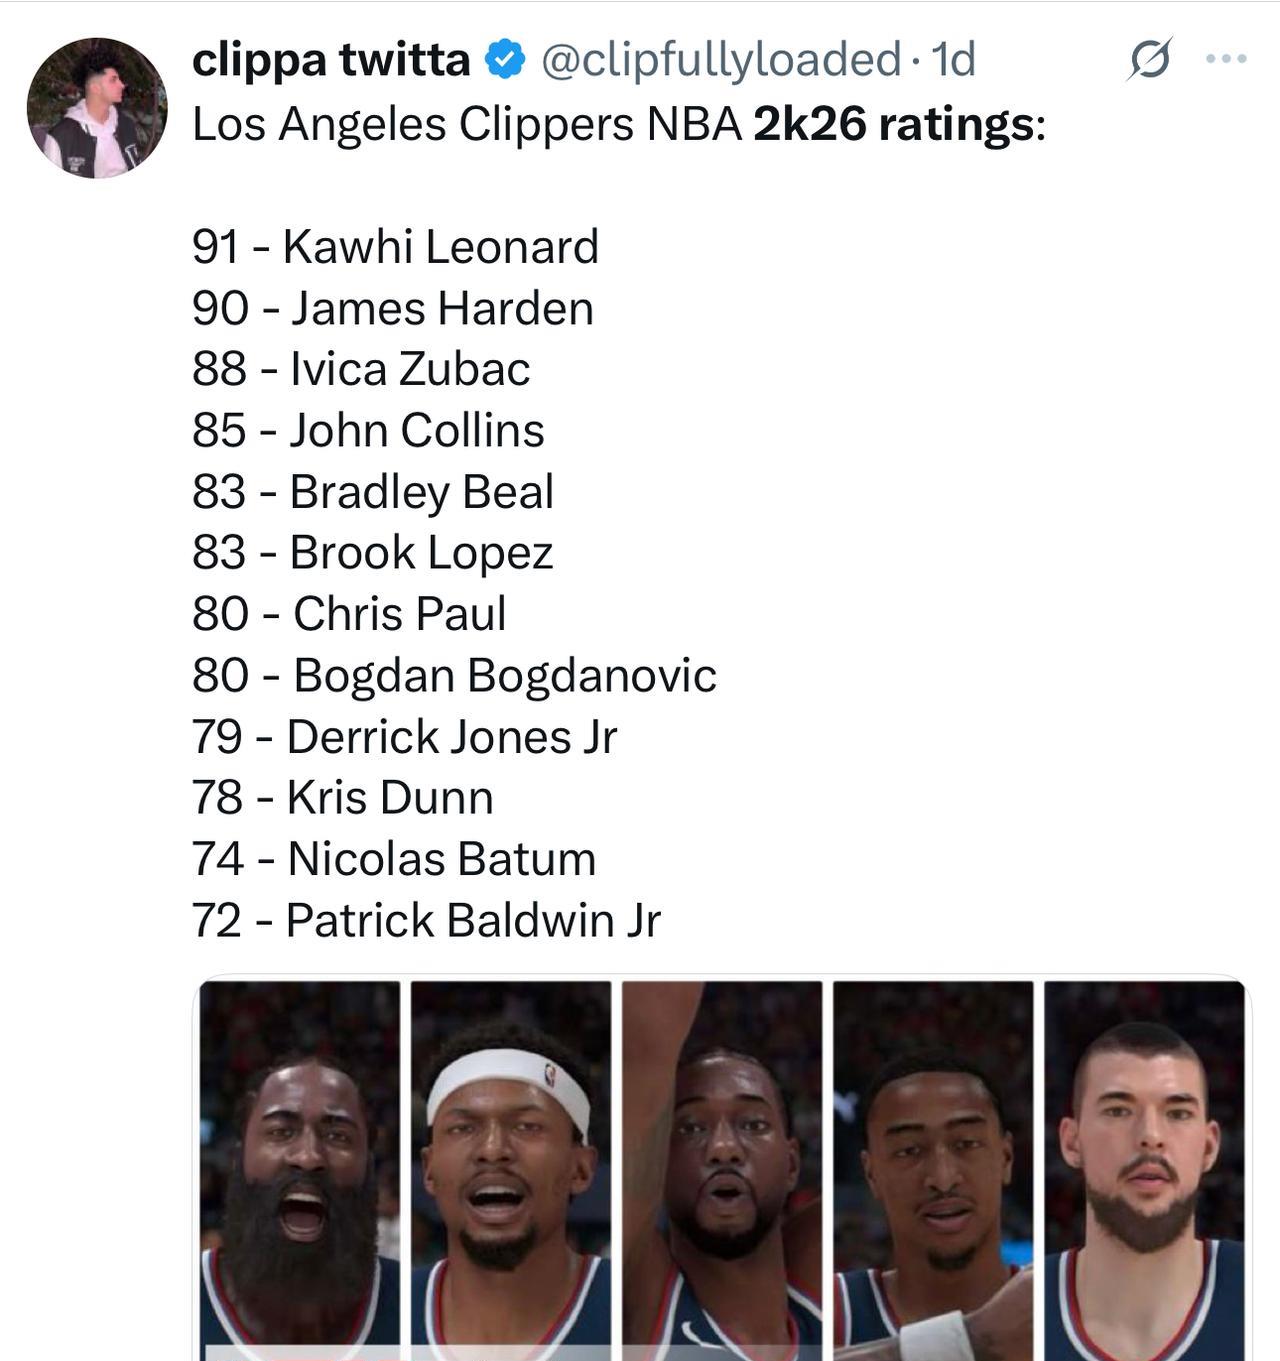Click the '80 - Chris Paul' line
The image size is (1280, 1361).
click(349, 614)
